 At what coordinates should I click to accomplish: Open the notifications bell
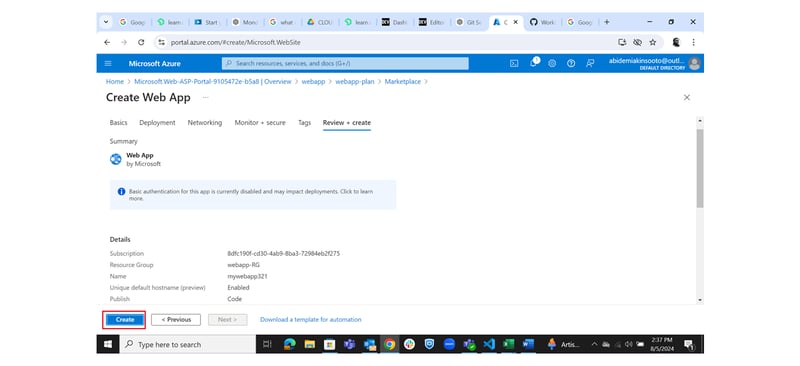[533, 63]
